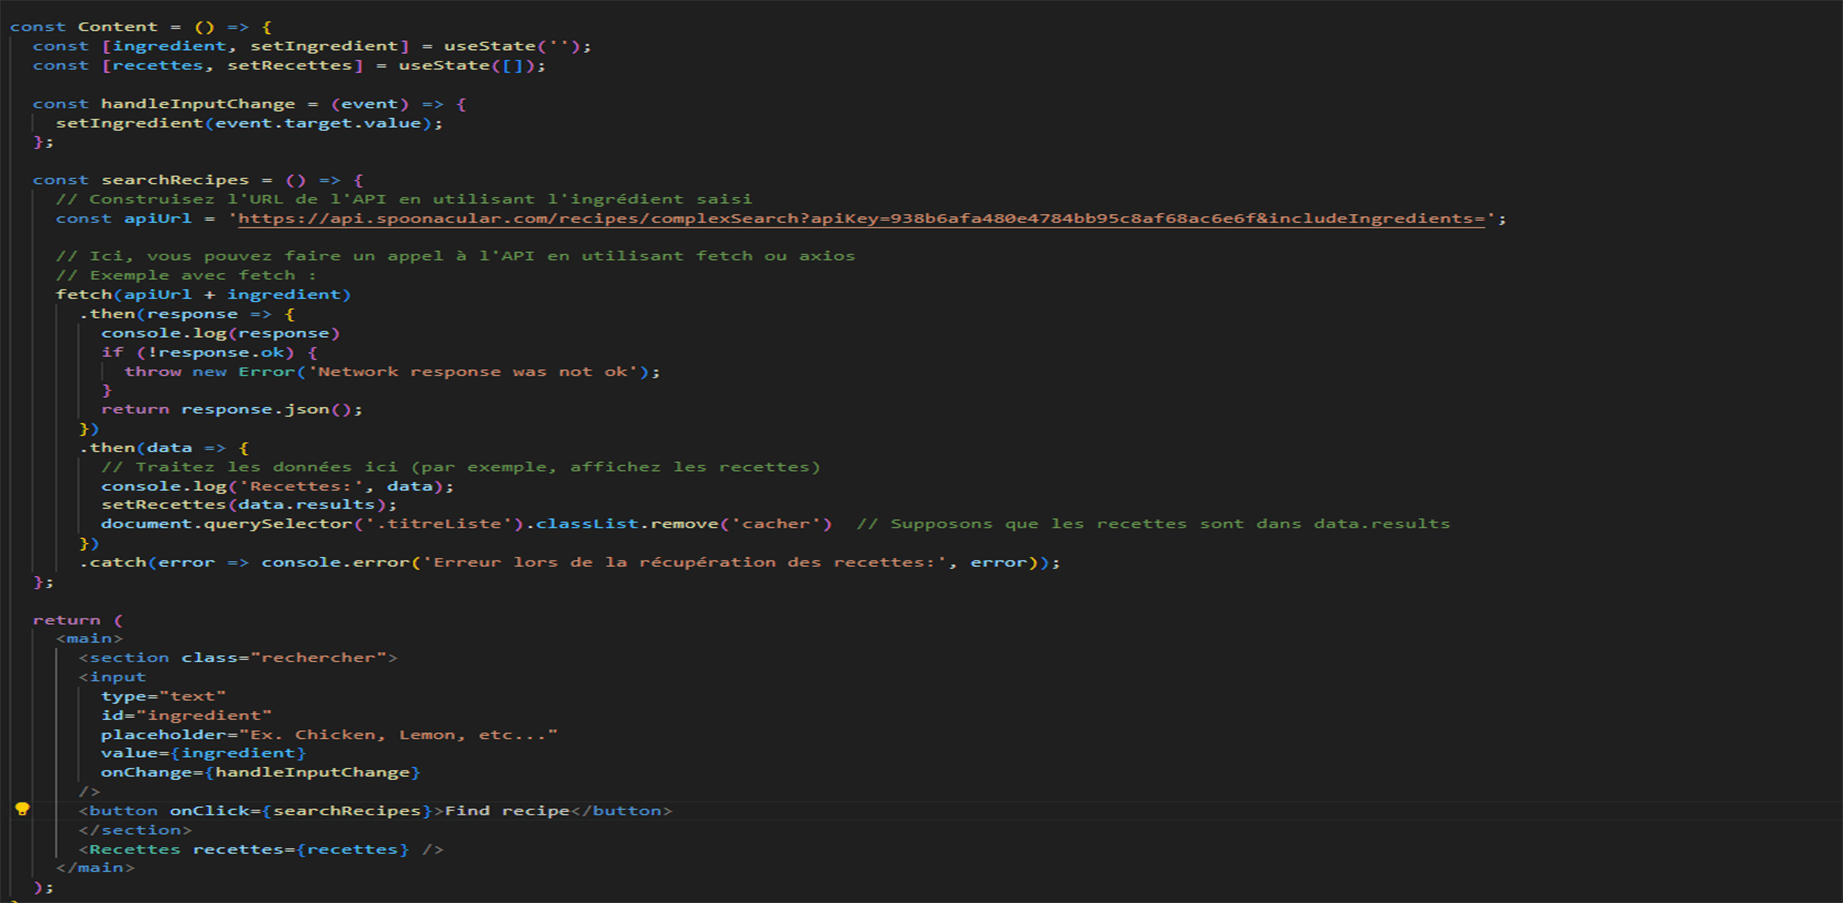Click comment 'Exemple avec fetch :'
This screenshot has height=903, width=1843.
[186, 275]
